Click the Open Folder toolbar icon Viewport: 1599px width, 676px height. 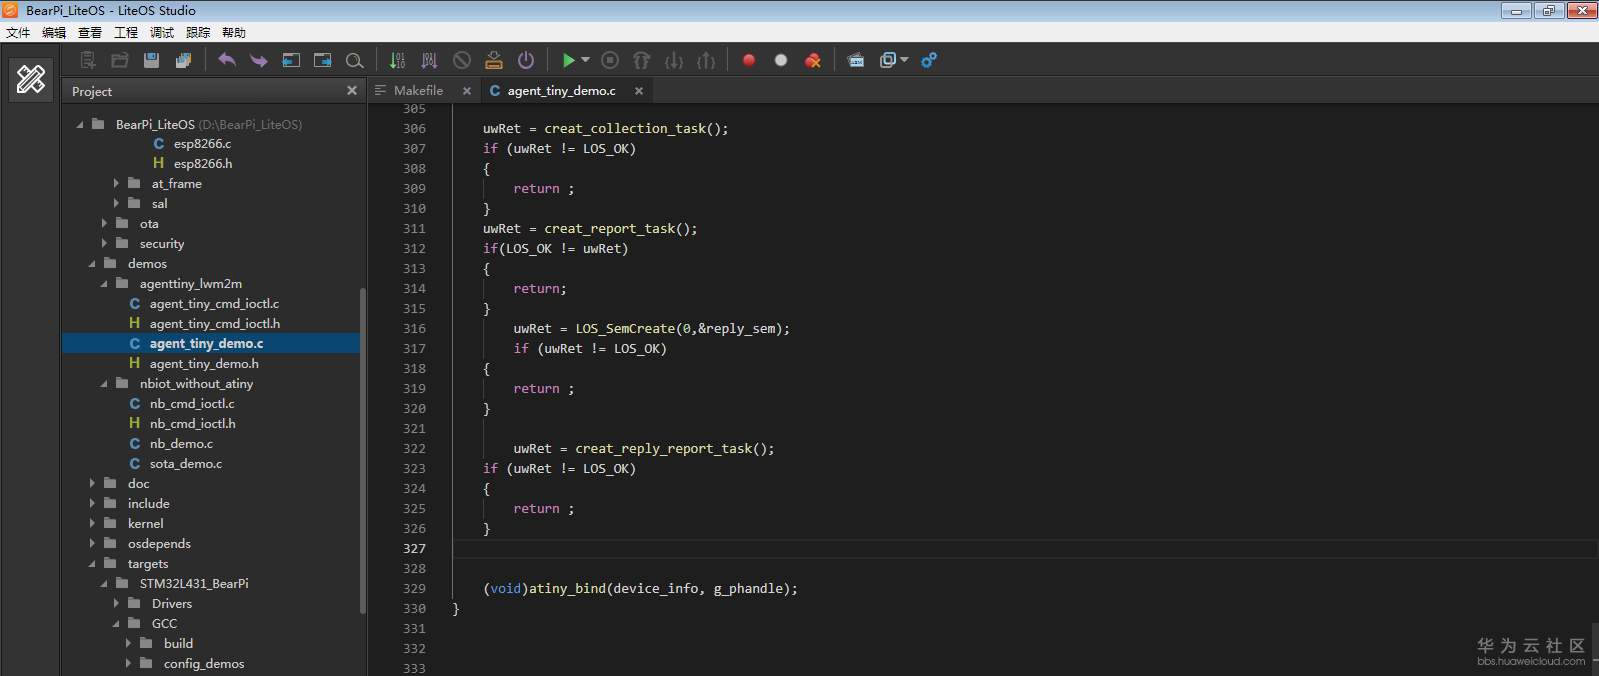pyautogui.click(x=120, y=60)
